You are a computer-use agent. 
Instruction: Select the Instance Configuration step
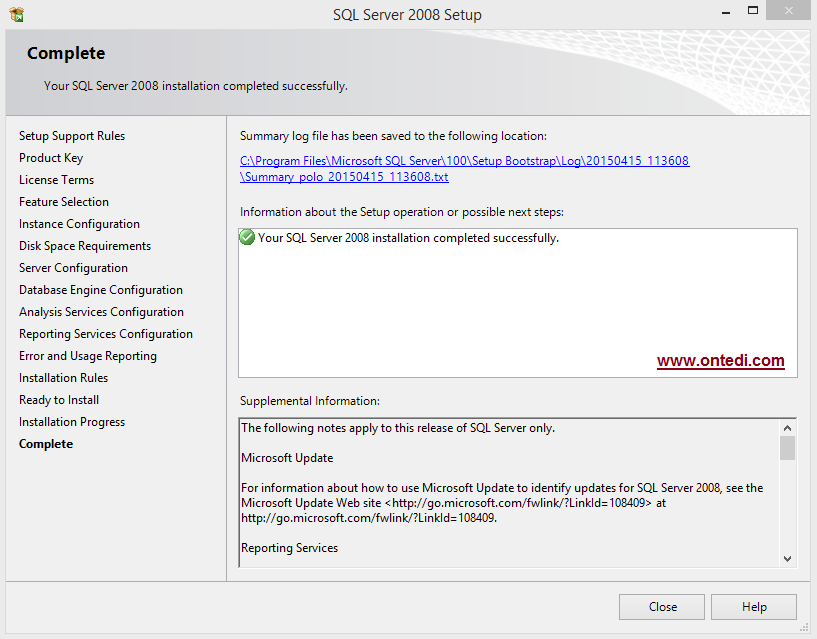click(x=79, y=224)
